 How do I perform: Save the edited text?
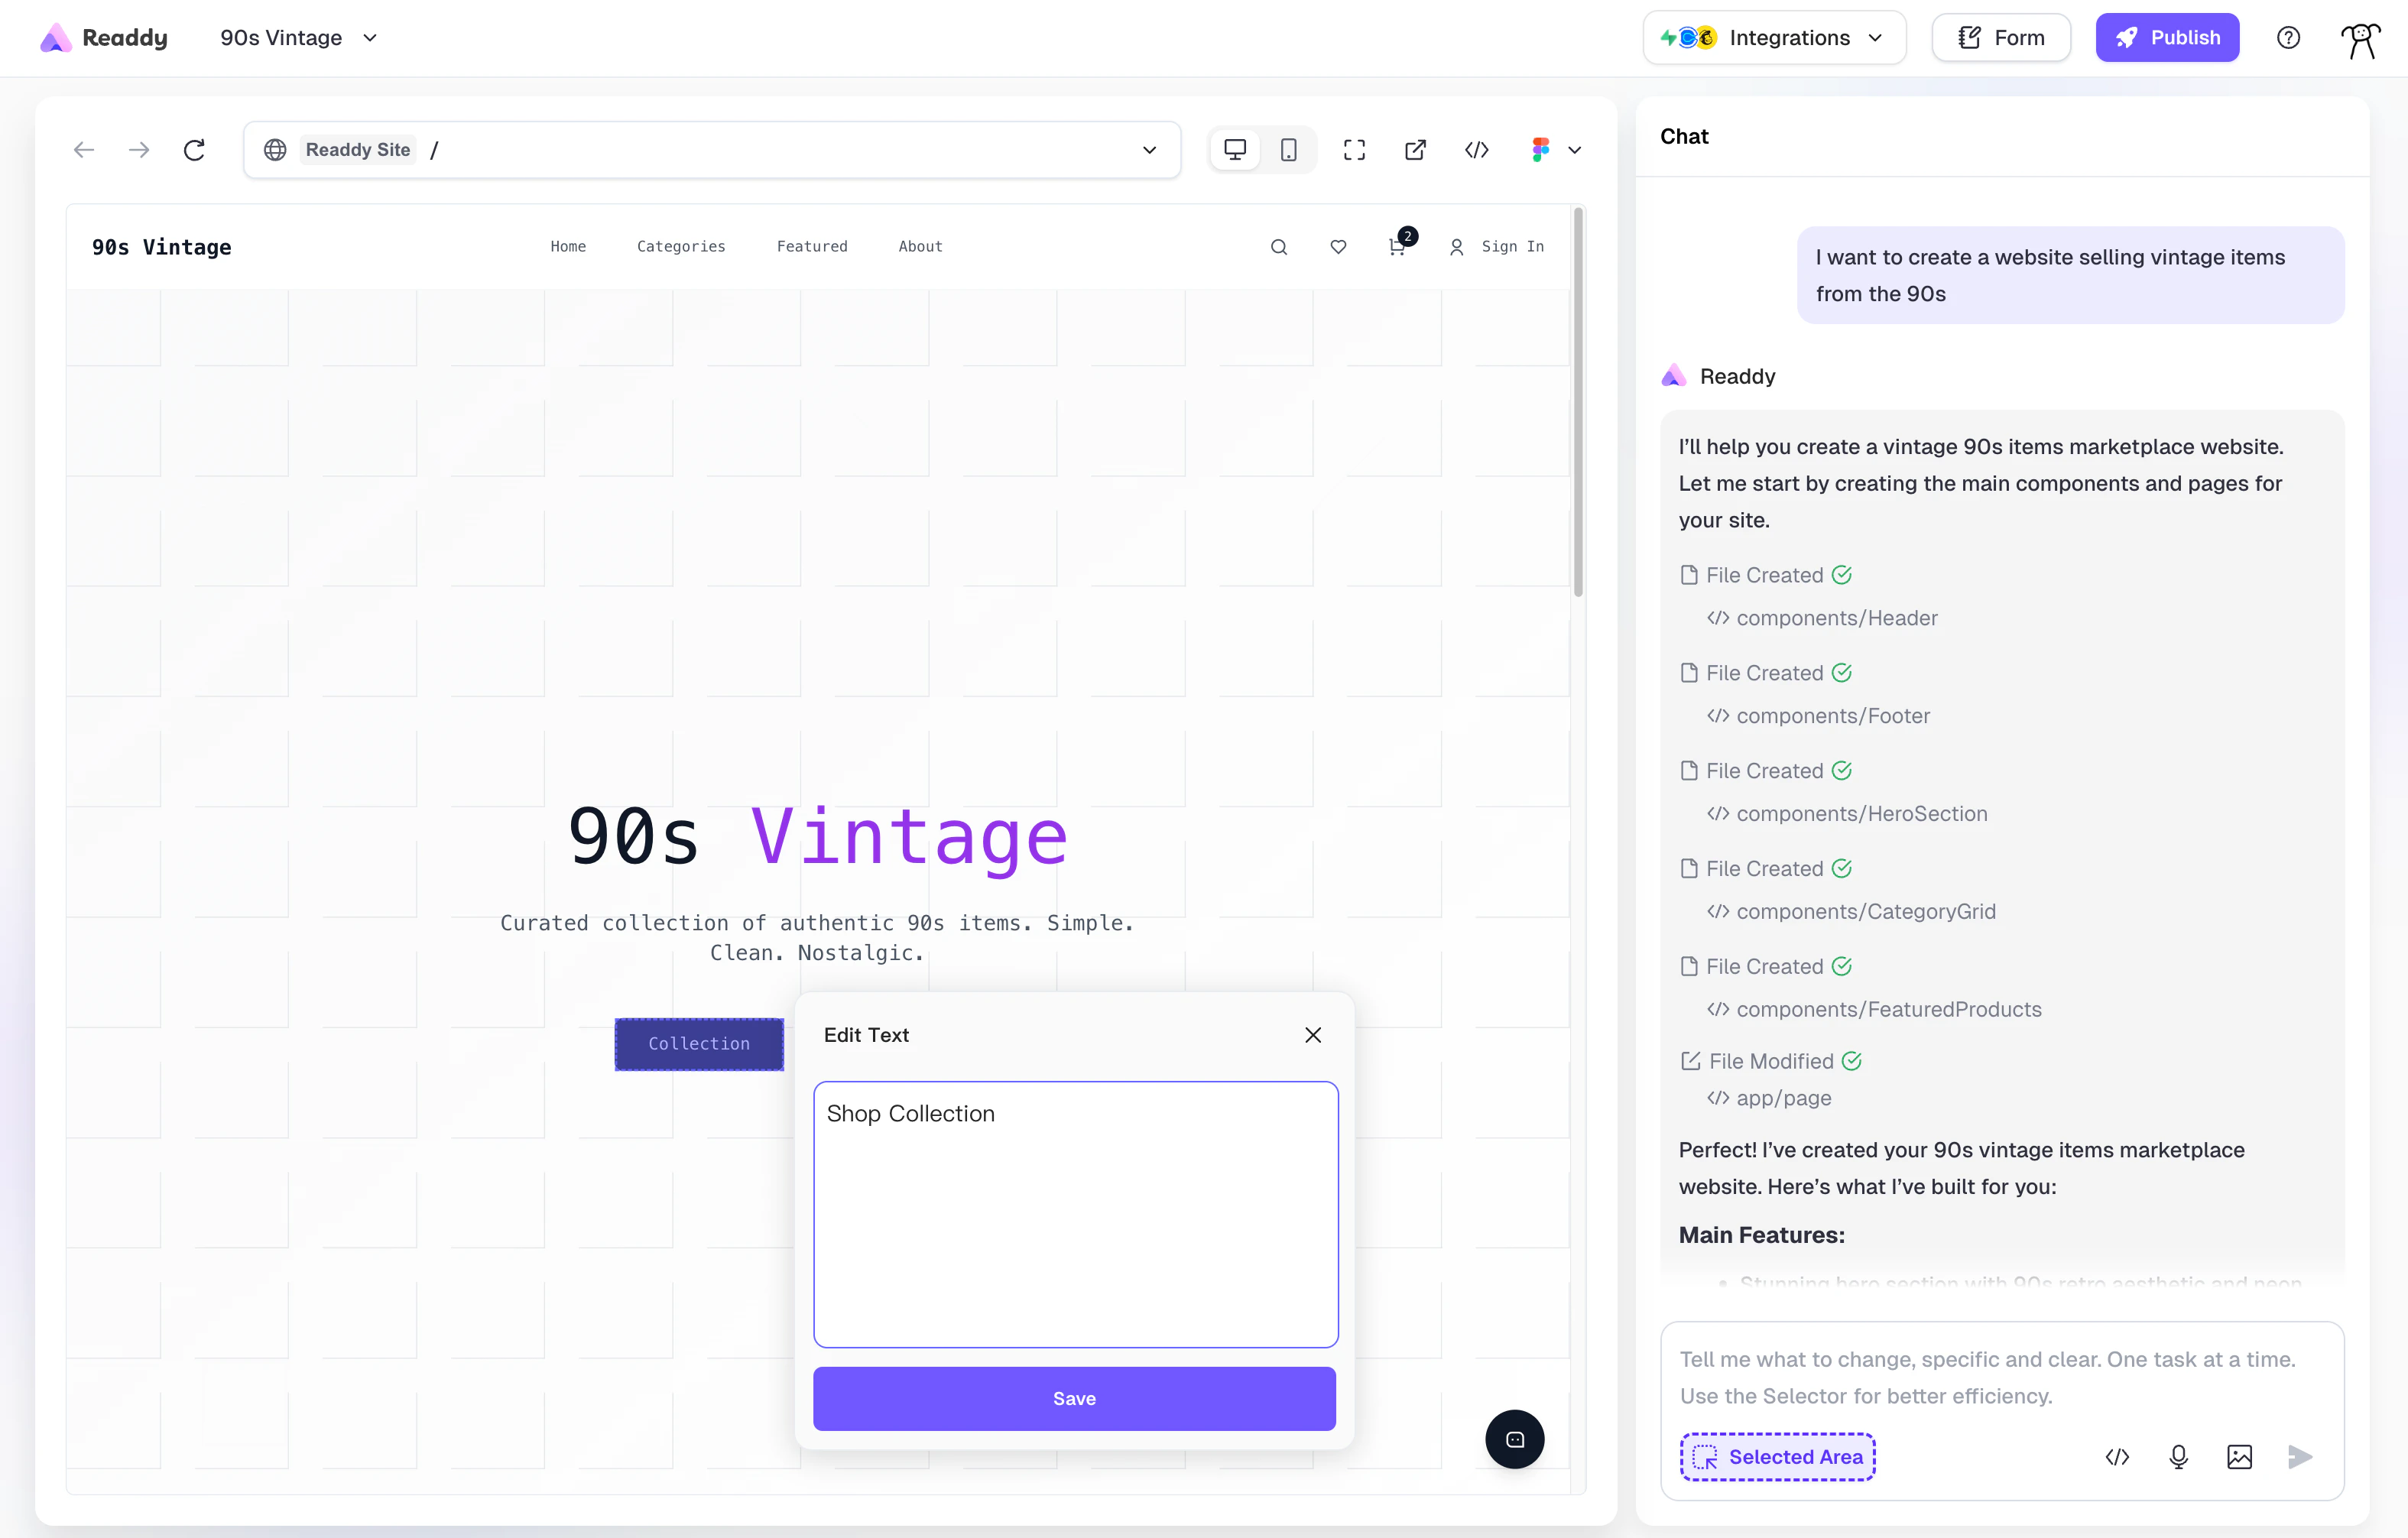pyautogui.click(x=1074, y=1398)
